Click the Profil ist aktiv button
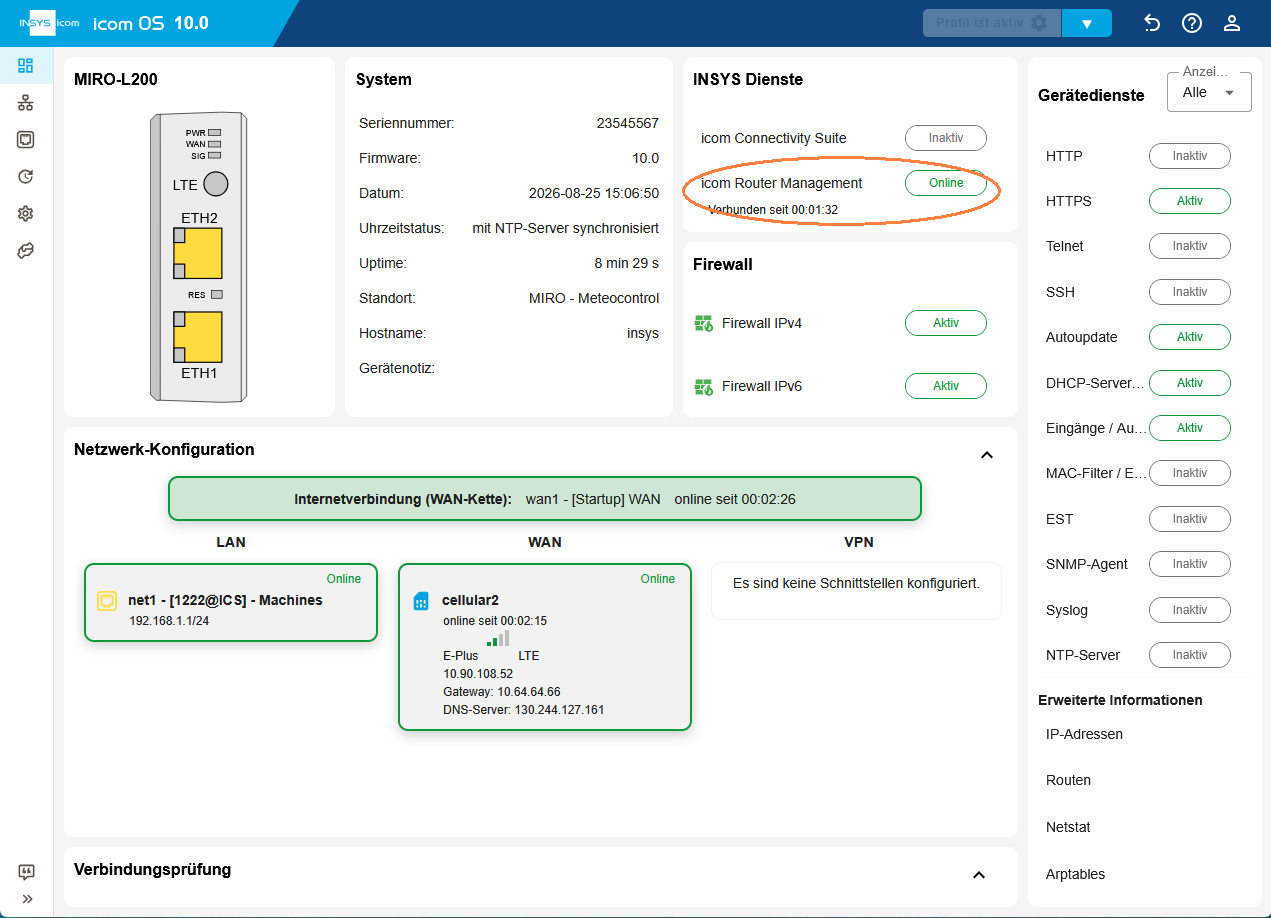 pos(991,23)
